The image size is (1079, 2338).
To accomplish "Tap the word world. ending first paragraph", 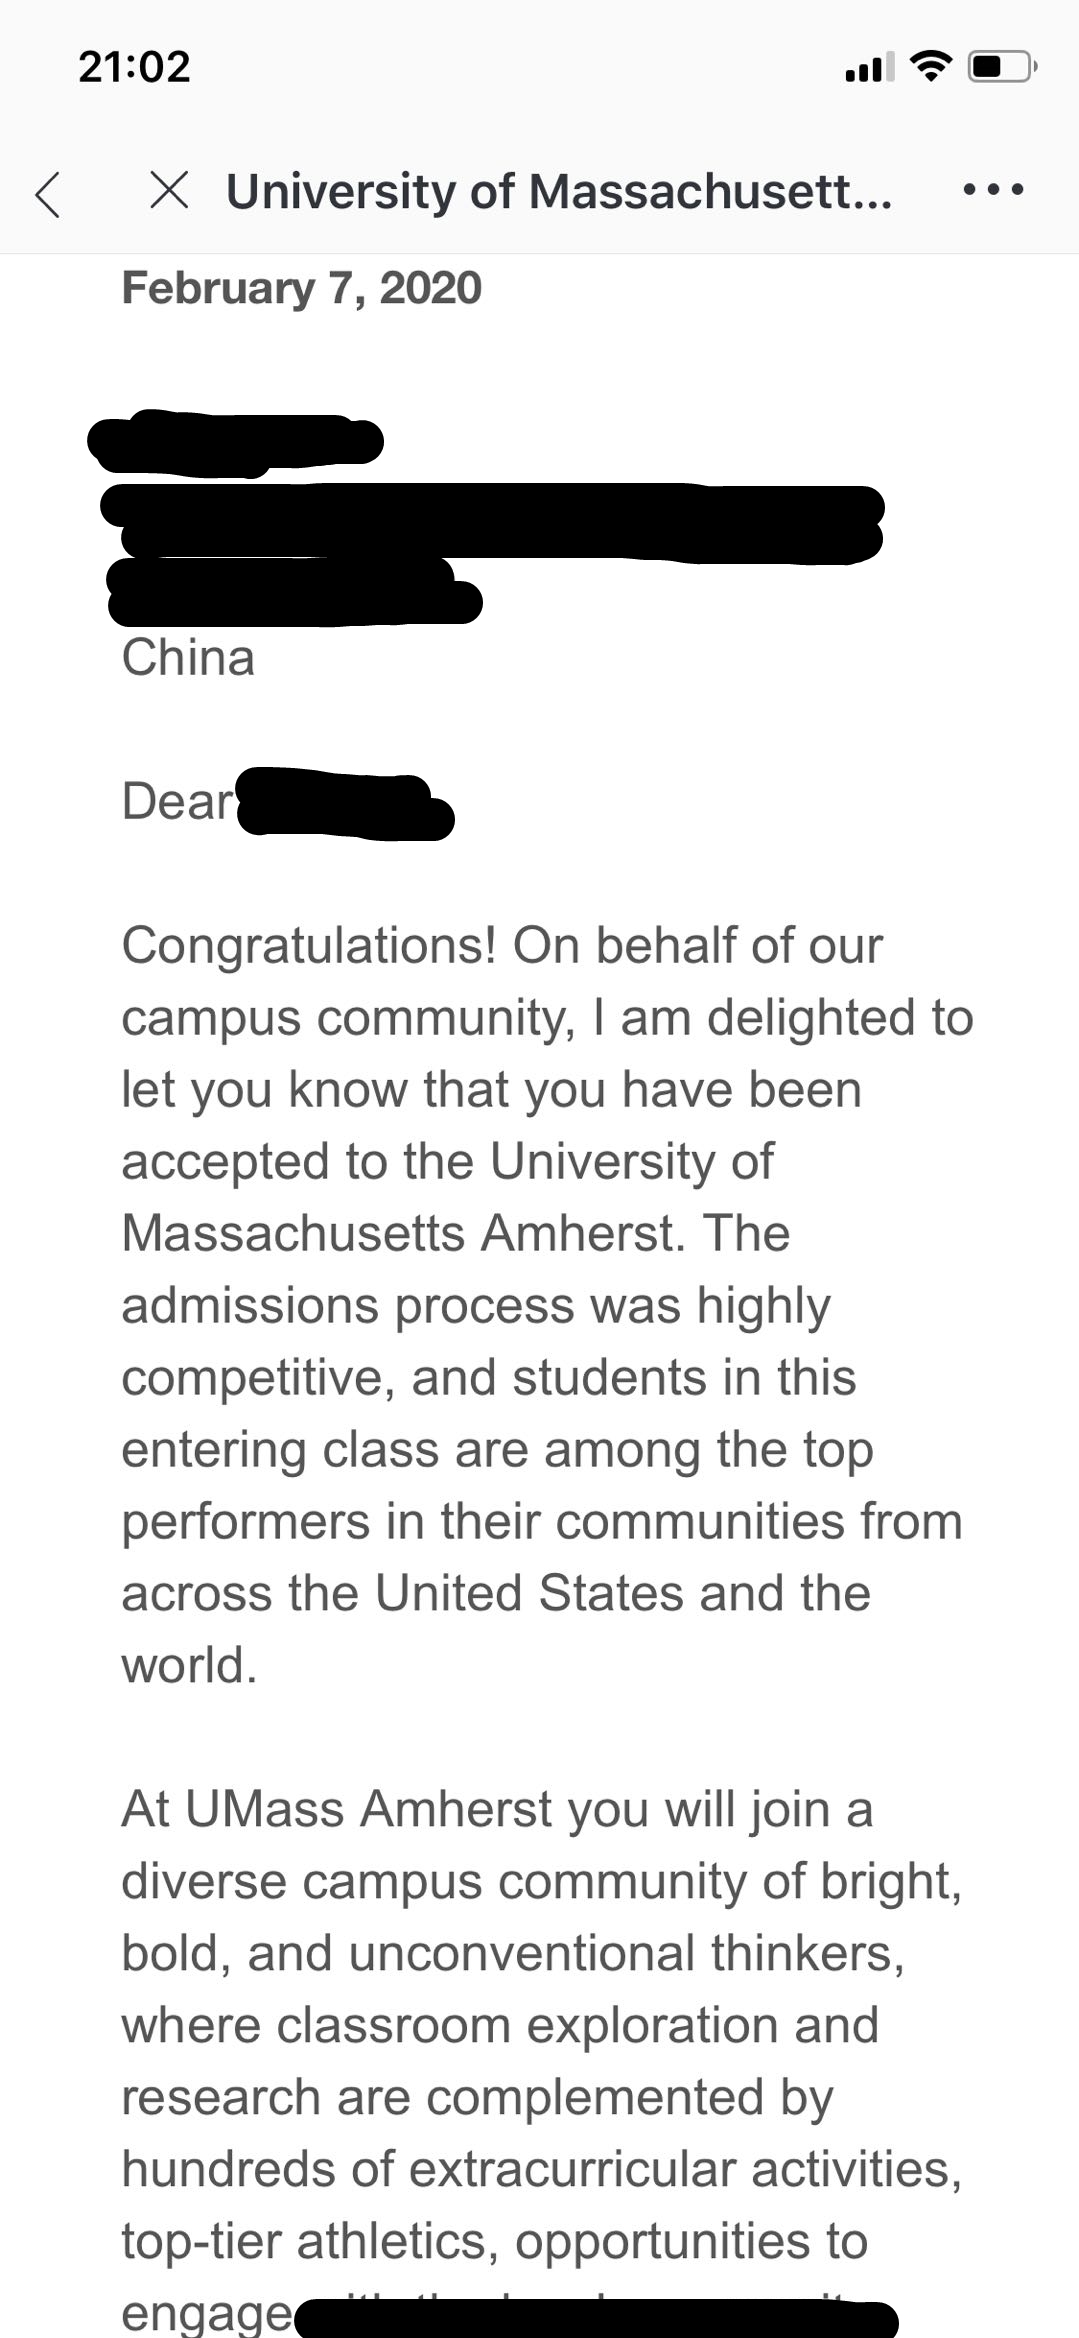I will tap(189, 1665).
